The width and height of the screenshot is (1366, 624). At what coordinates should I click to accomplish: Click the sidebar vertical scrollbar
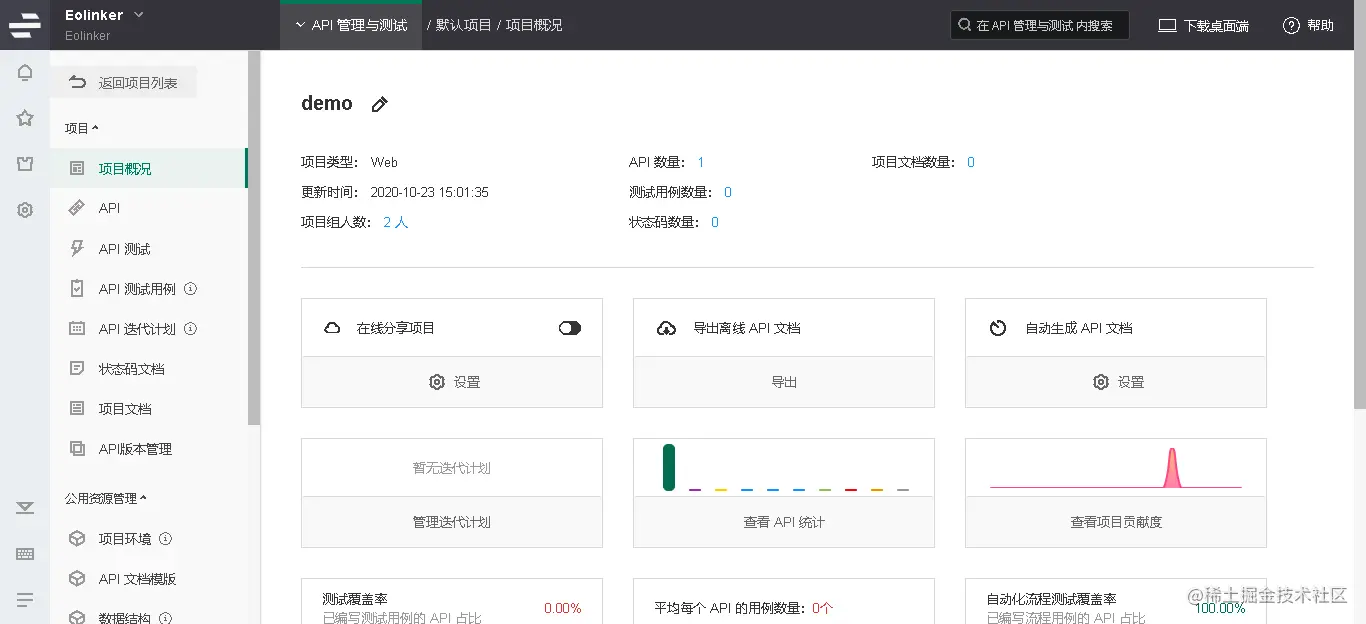[x=254, y=238]
